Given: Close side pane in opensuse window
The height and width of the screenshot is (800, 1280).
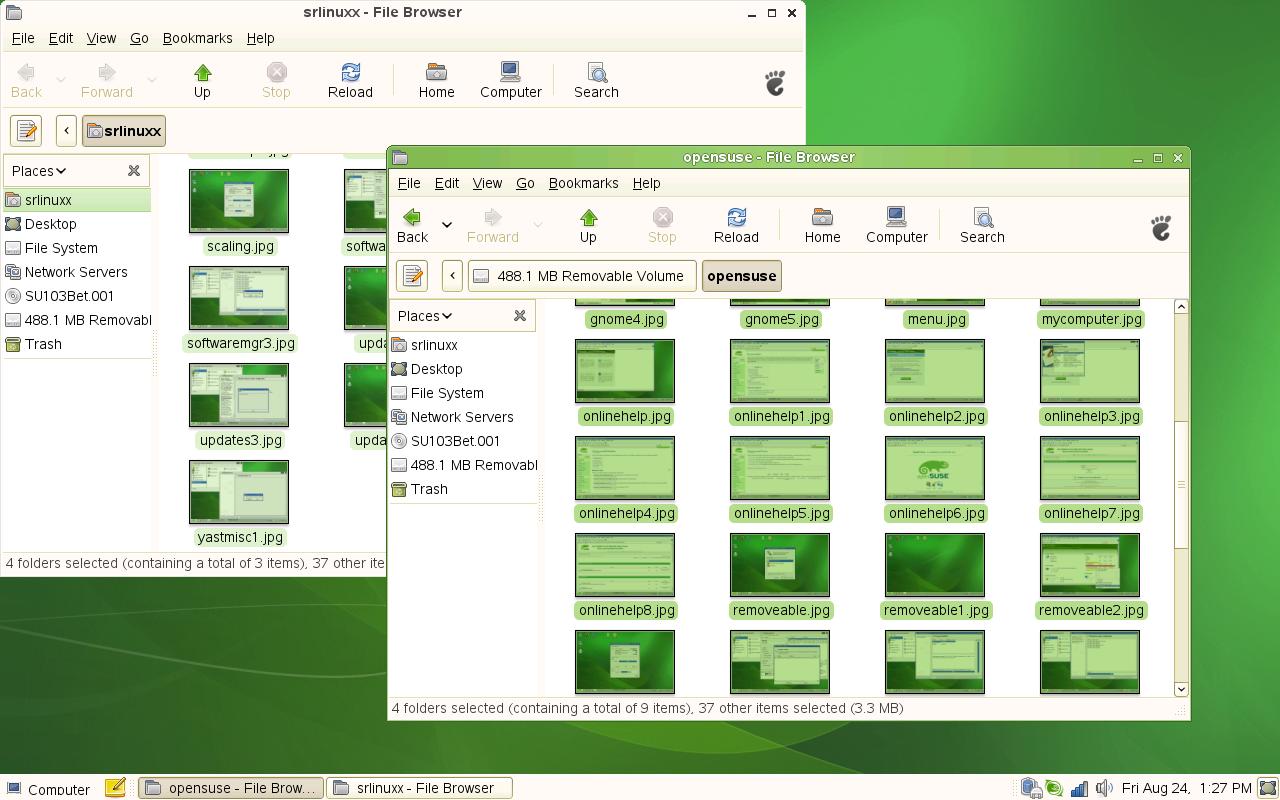Looking at the screenshot, I should pyautogui.click(x=520, y=316).
